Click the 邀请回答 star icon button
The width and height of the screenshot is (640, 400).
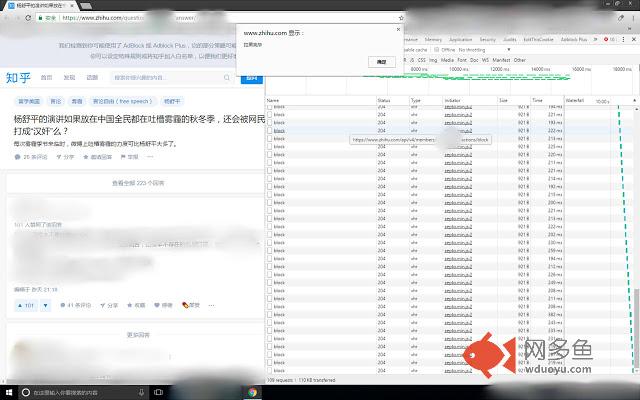(x=98, y=157)
